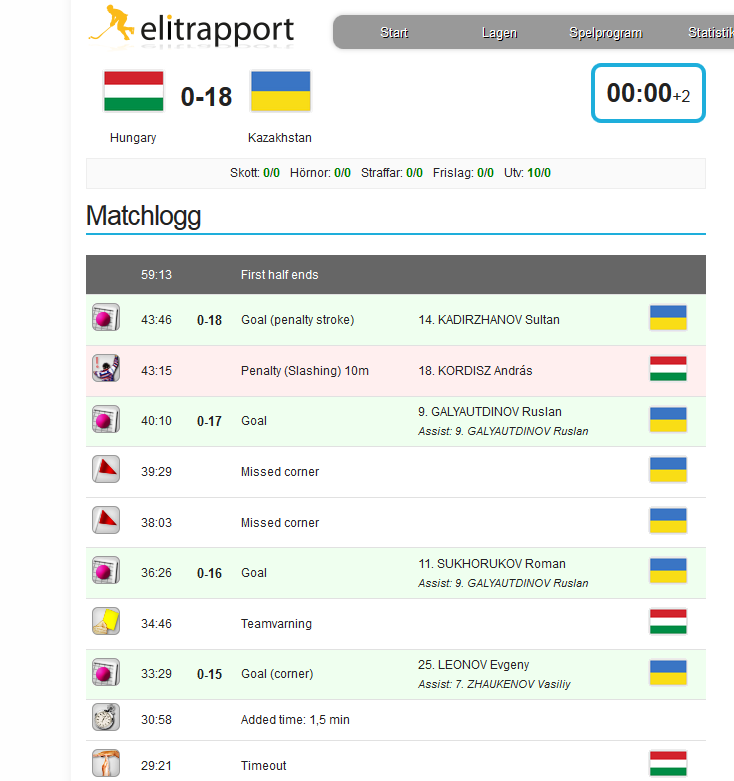Click the Hungary flag in the score header
The width and height of the screenshot is (734, 781).
pos(133,91)
